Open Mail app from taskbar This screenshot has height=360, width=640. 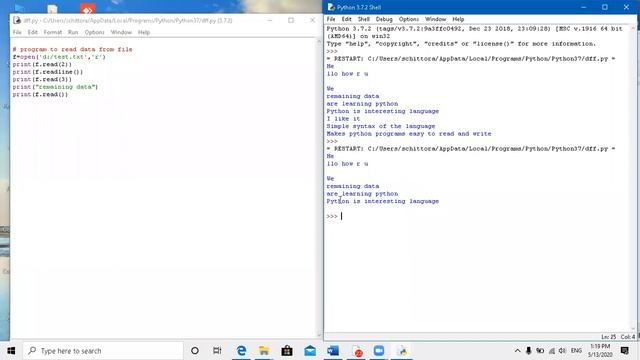coord(310,351)
